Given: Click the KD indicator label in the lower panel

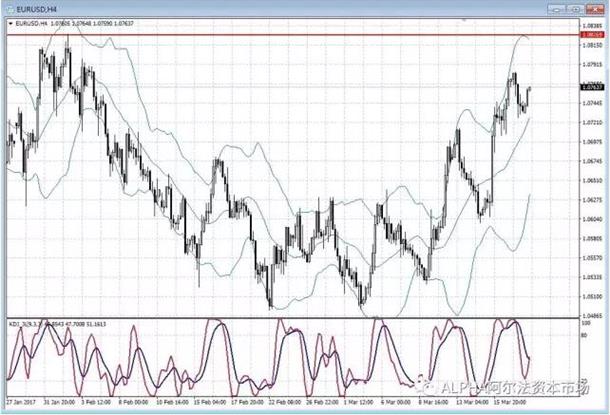Looking at the screenshot, I should click(57, 324).
